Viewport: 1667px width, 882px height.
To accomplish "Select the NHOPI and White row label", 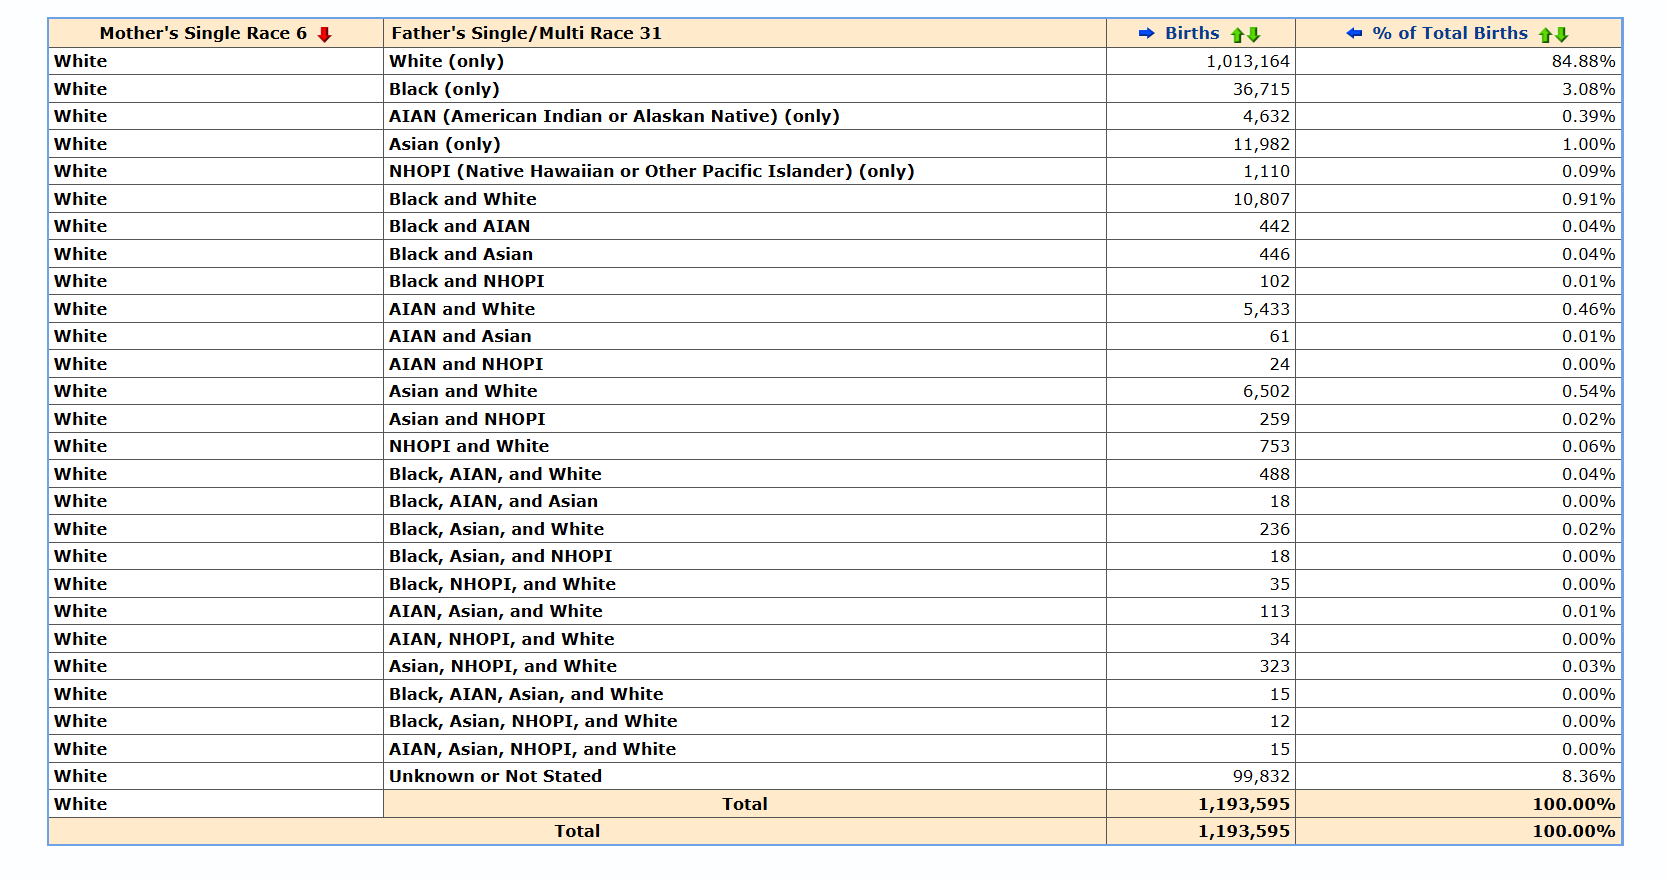I will pyautogui.click(x=469, y=446).
